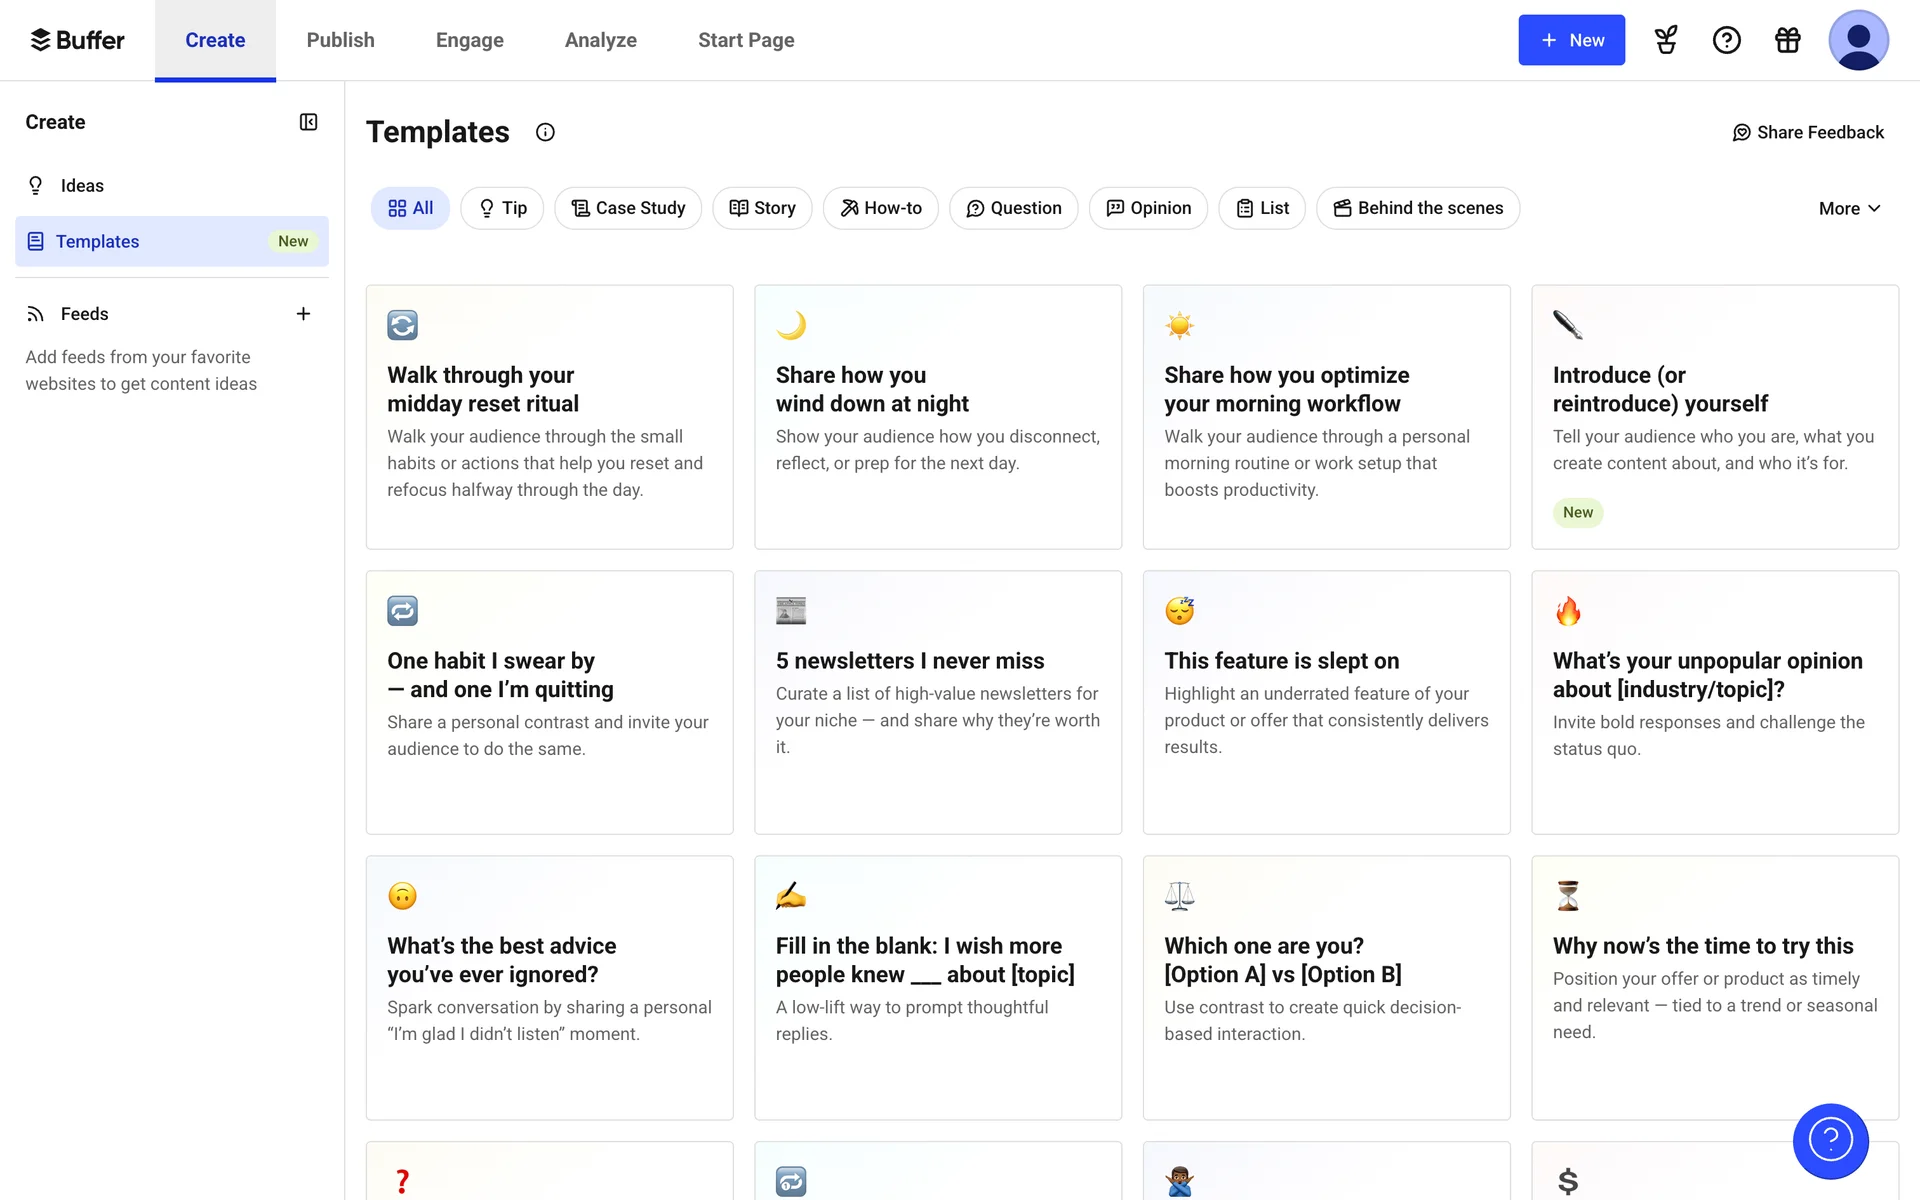Expand the More filters dropdown
The height and width of the screenshot is (1200, 1920).
pos(1849,209)
